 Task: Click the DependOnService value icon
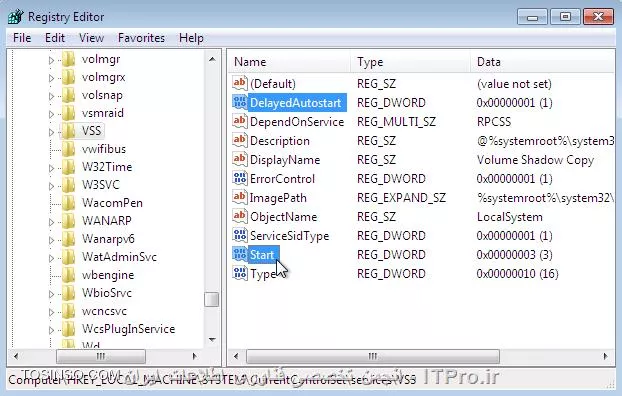(x=240, y=121)
